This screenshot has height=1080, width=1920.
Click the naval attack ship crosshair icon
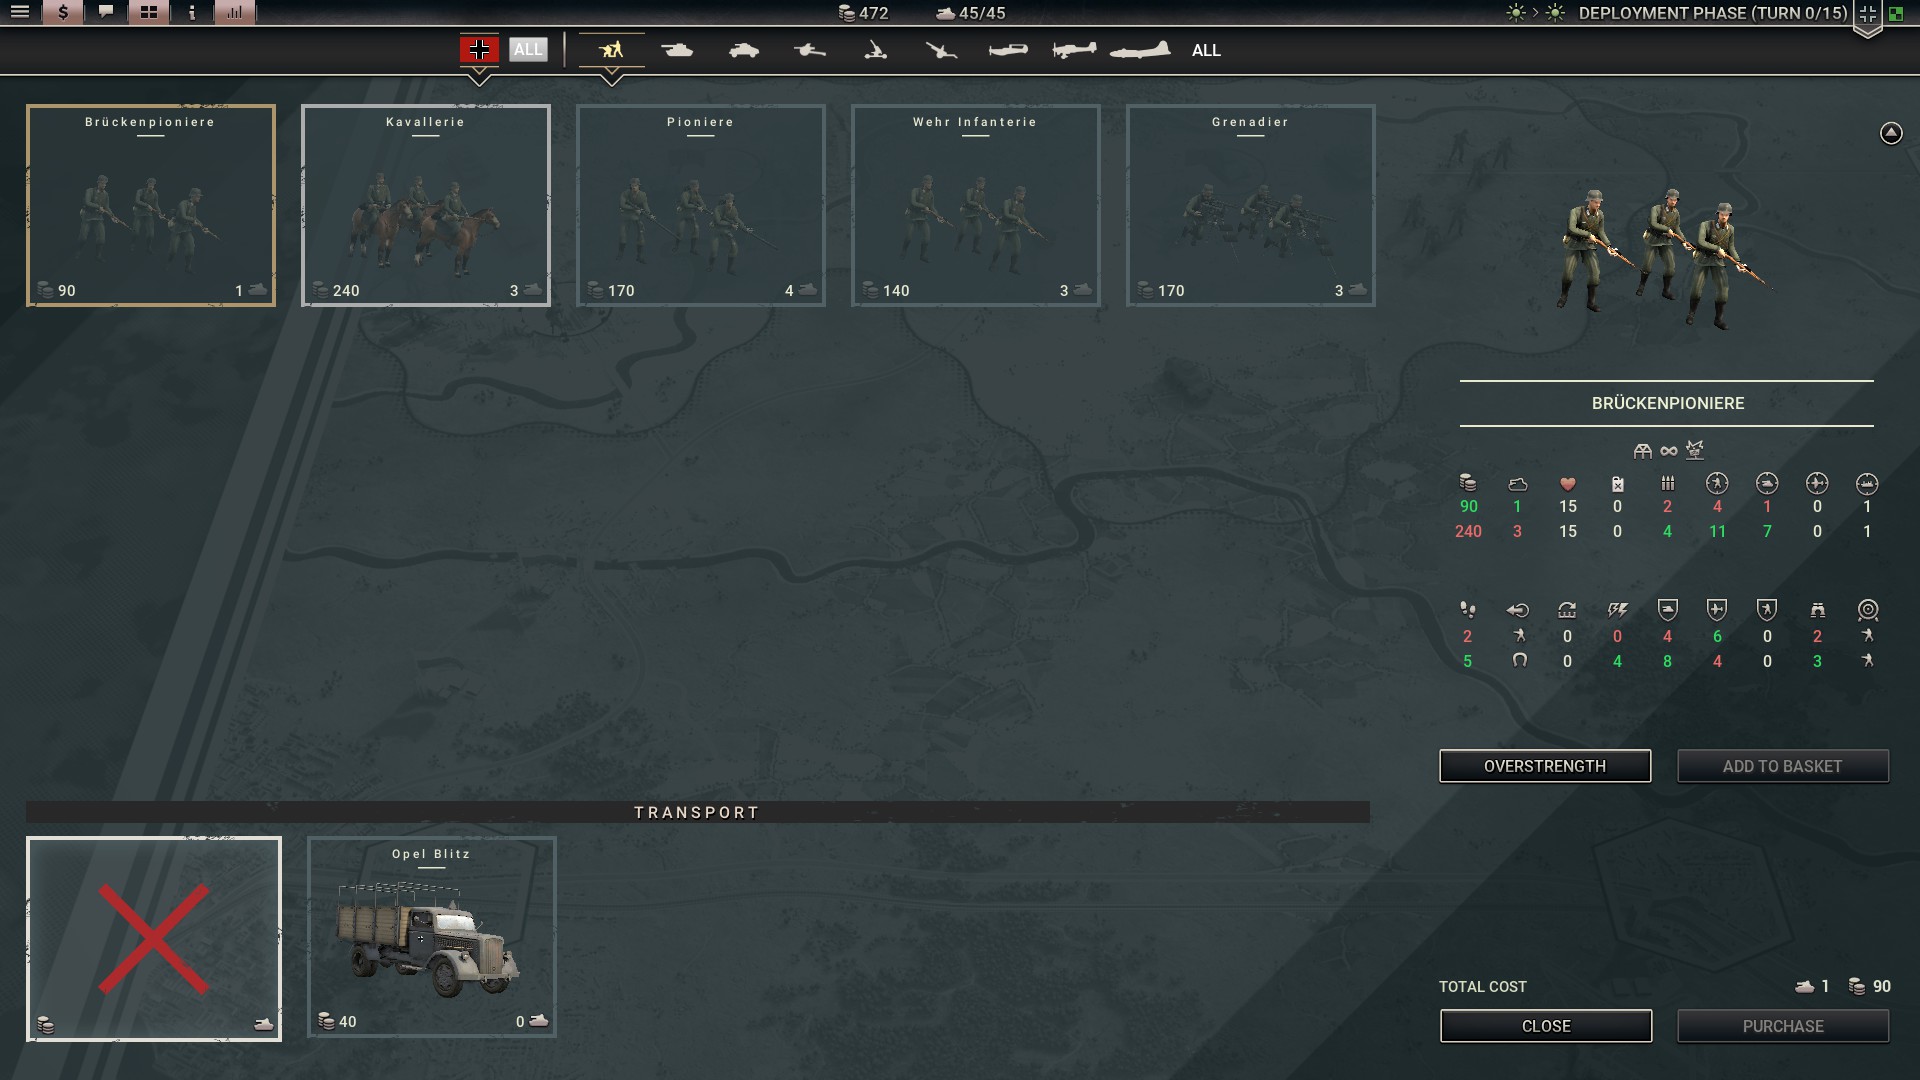click(x=1867, y=484)
